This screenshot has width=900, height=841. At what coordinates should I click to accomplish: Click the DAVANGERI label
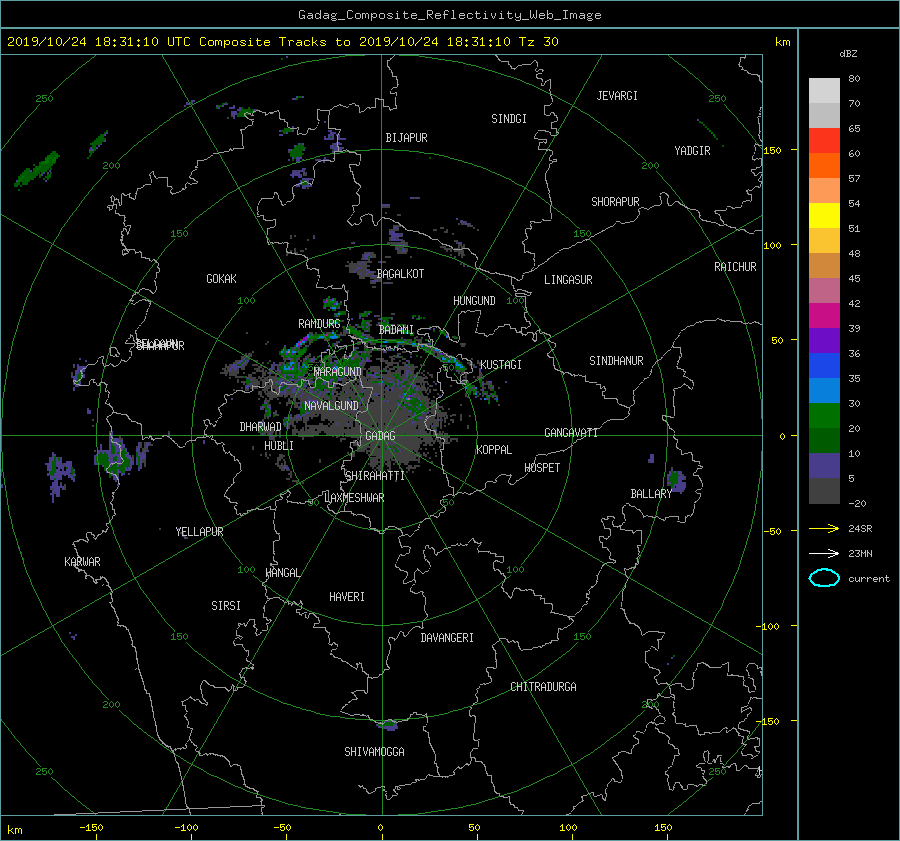pyautogui.click(x=447, y=638)
